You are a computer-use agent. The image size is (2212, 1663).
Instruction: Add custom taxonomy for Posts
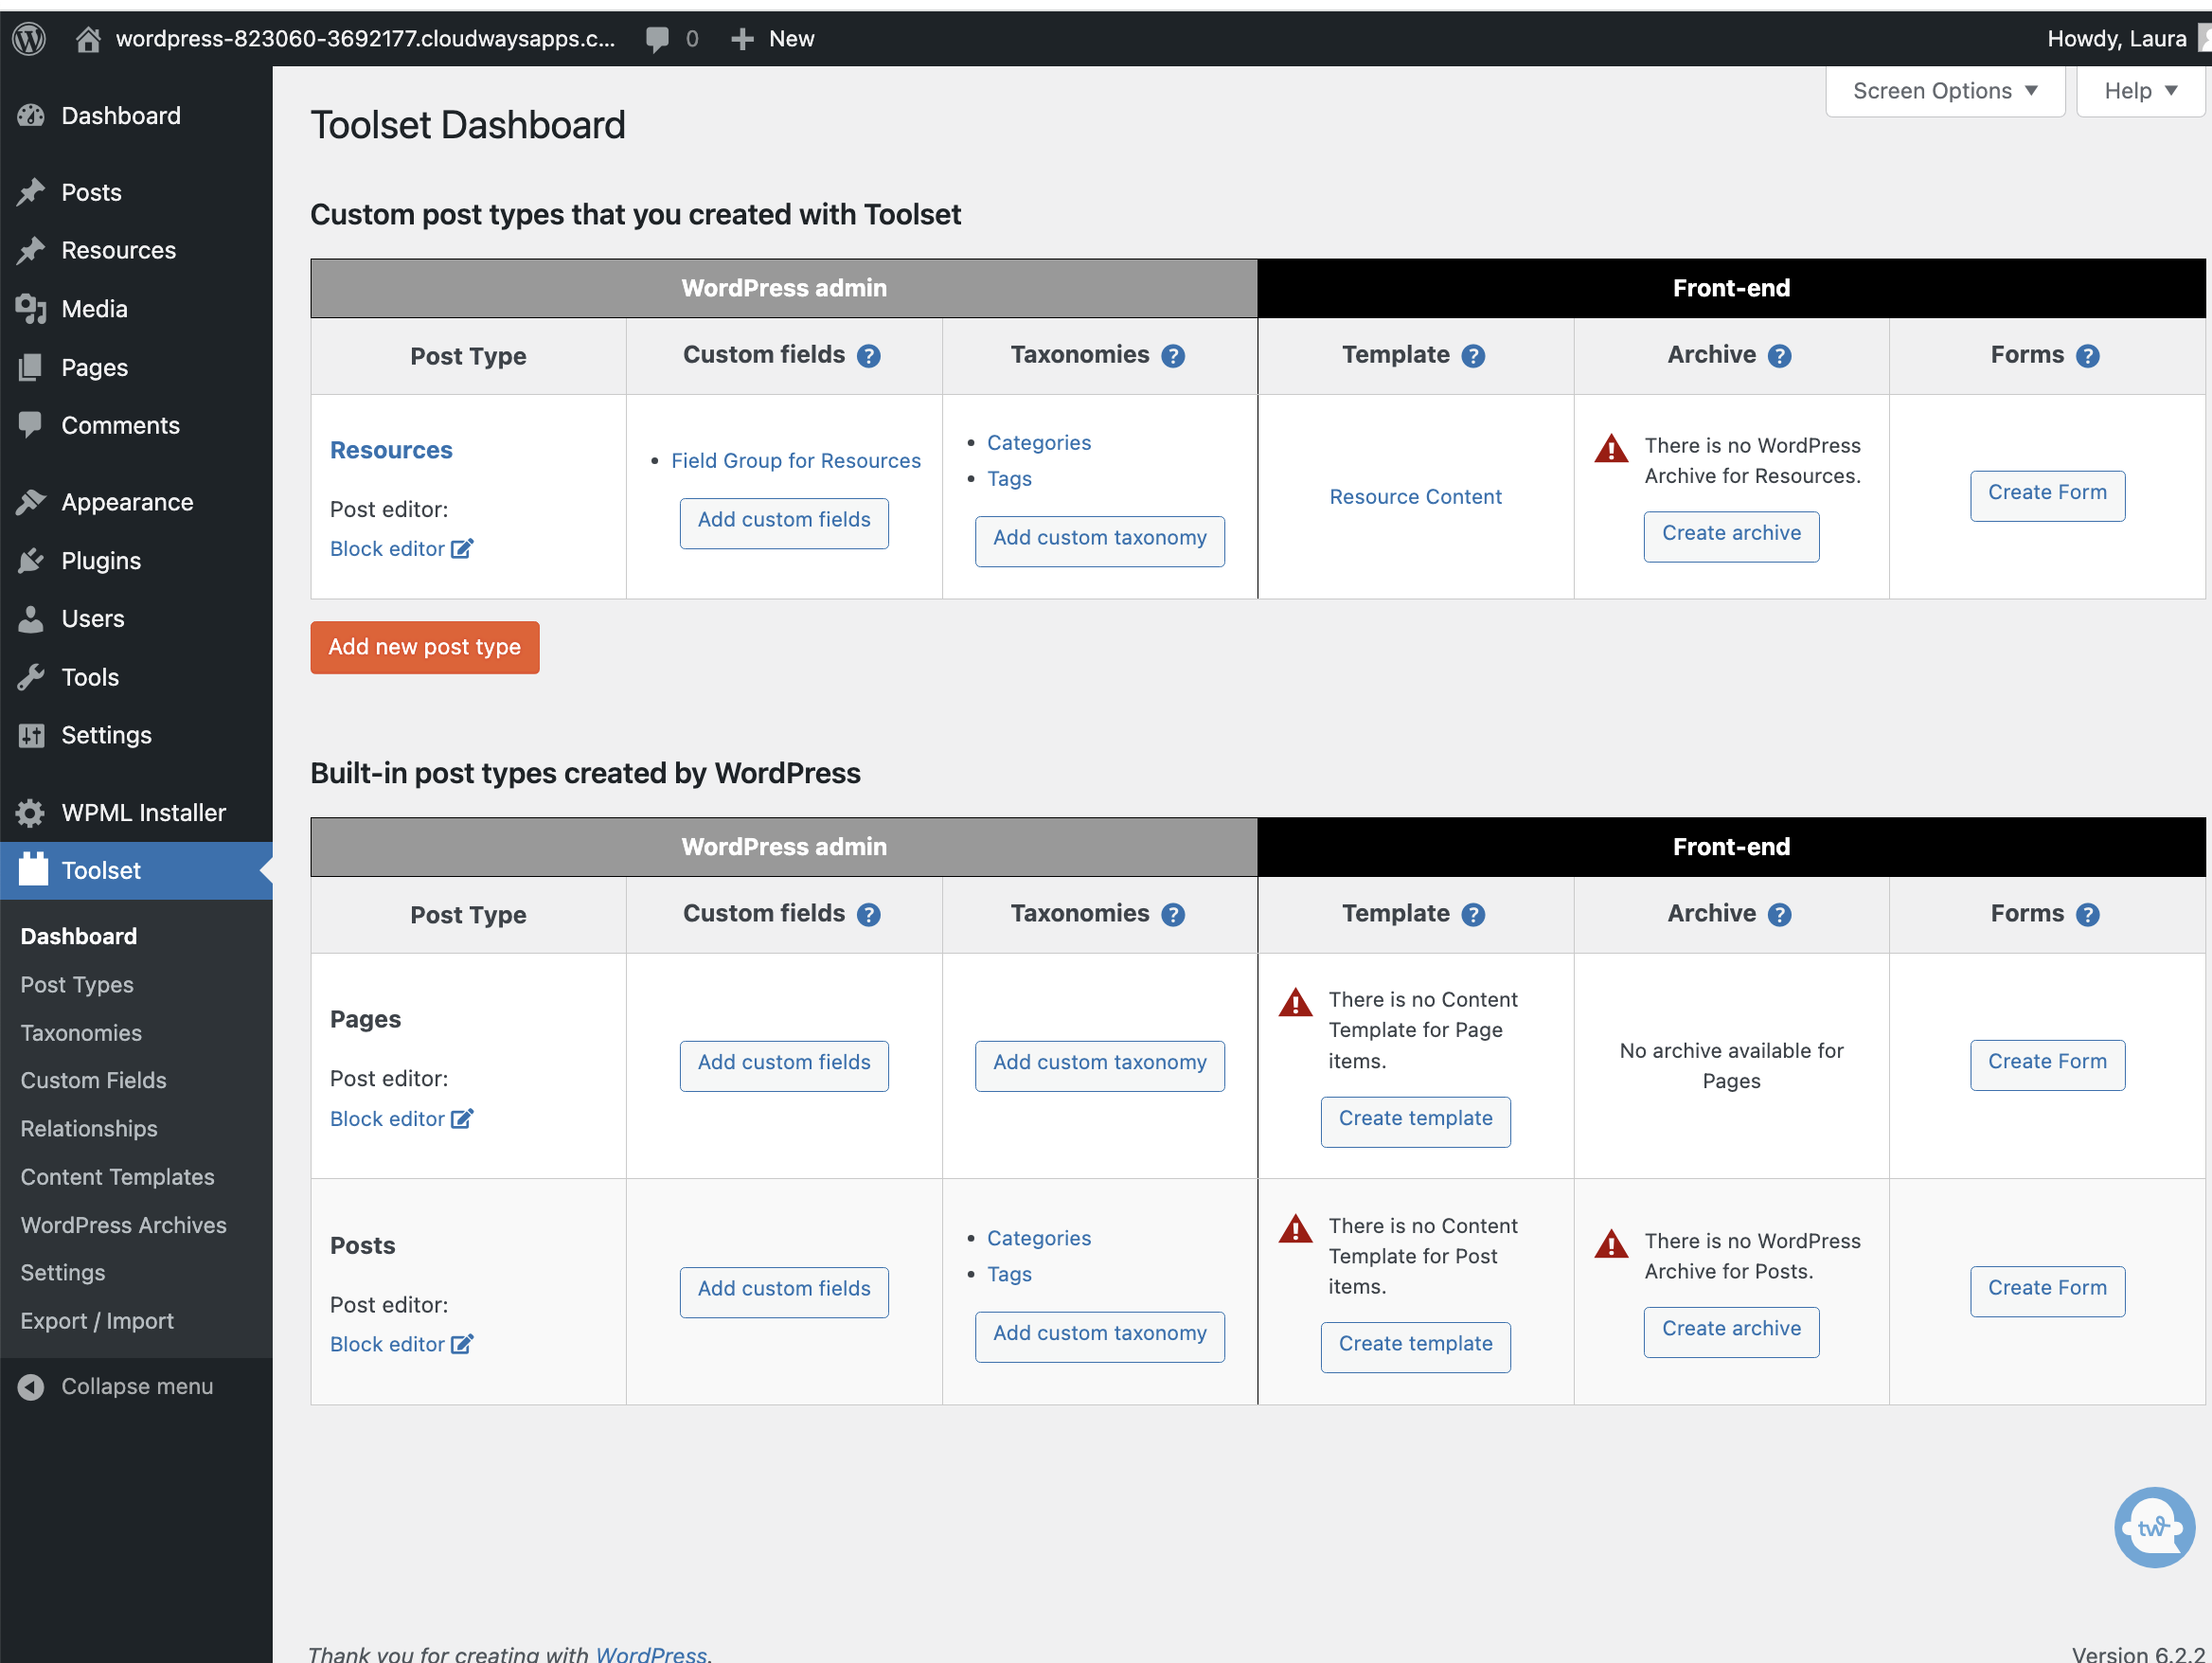point(1099,1336)
